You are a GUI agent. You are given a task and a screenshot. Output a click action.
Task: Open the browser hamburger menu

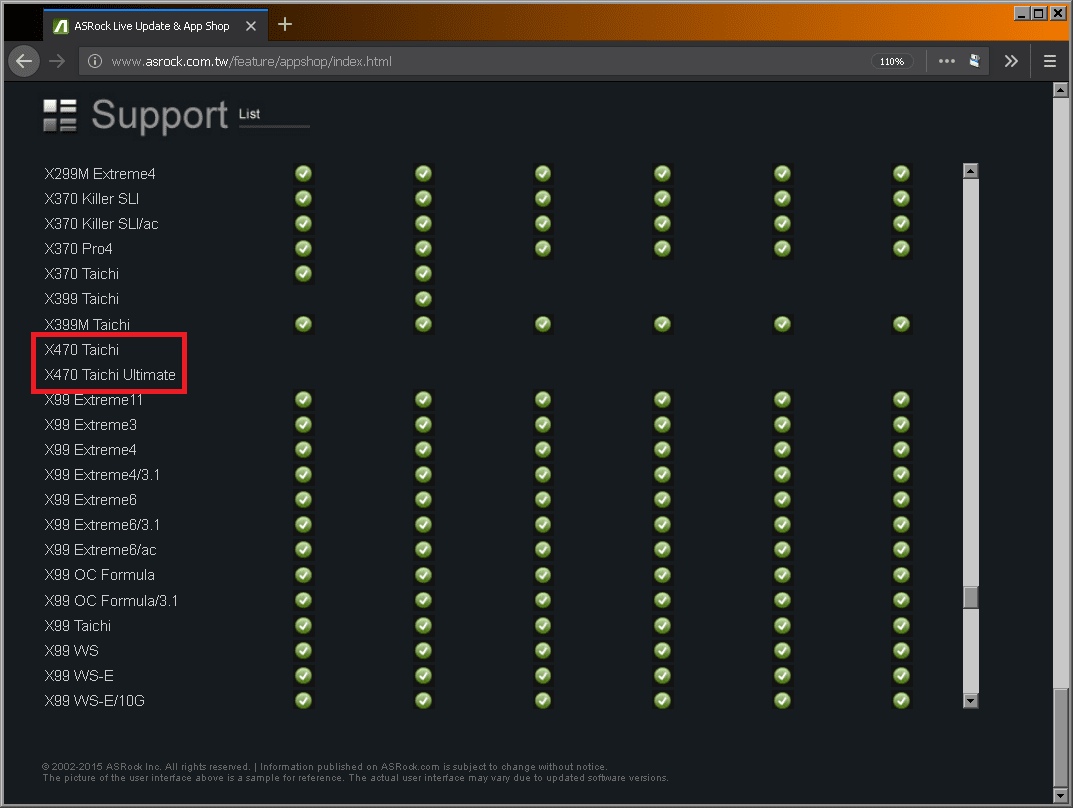[x=1049, y=62]
